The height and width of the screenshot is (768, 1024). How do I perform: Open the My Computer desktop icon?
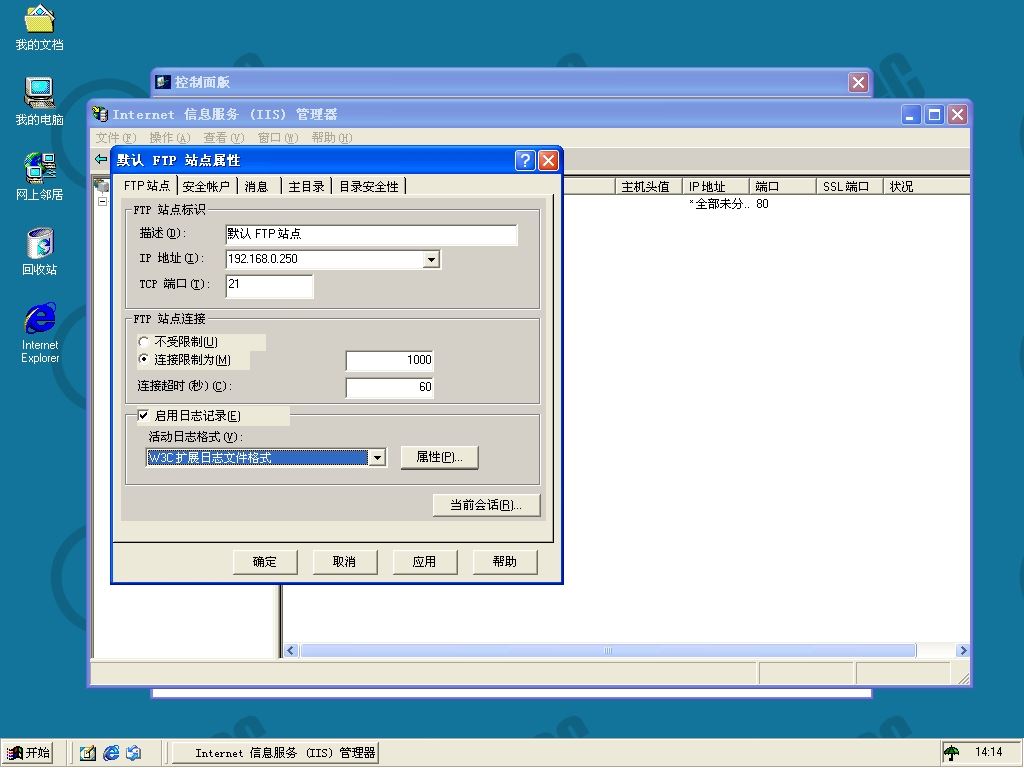39,102
